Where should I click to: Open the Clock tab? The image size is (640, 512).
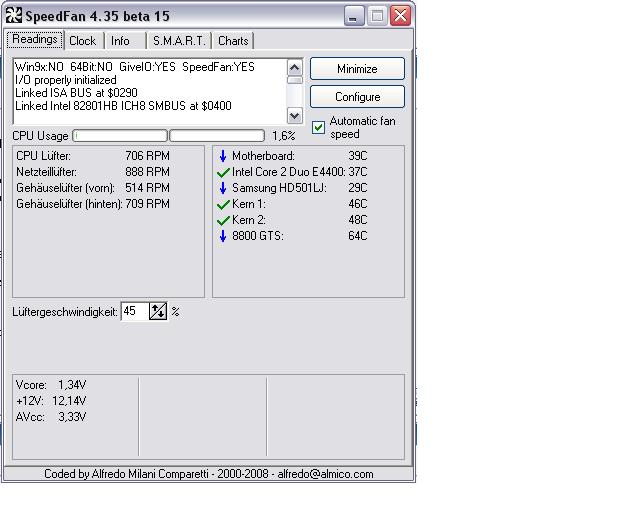(82, 41)
